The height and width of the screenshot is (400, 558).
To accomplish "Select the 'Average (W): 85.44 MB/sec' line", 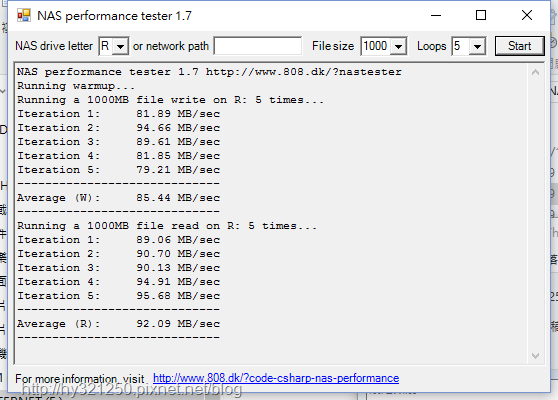I will pyautogui.click(x=119, y=198).
